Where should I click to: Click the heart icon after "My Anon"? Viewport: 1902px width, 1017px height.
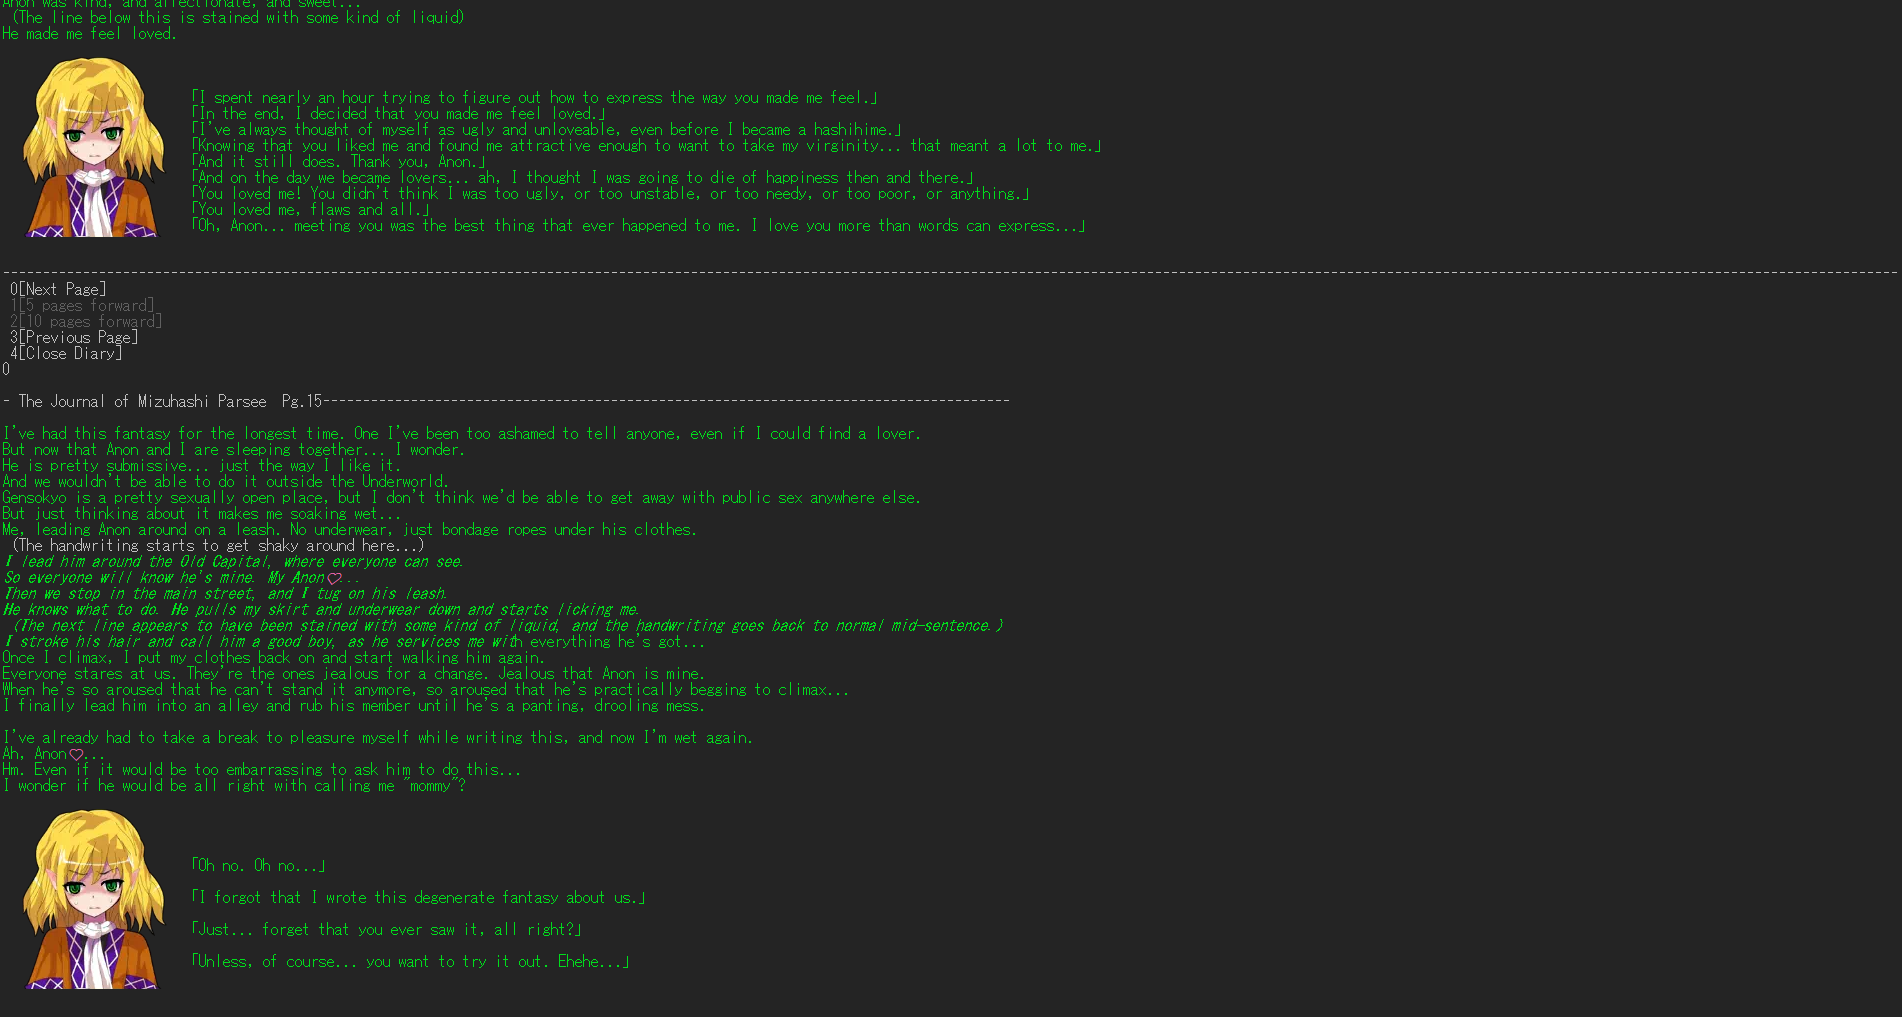(334, 578)
